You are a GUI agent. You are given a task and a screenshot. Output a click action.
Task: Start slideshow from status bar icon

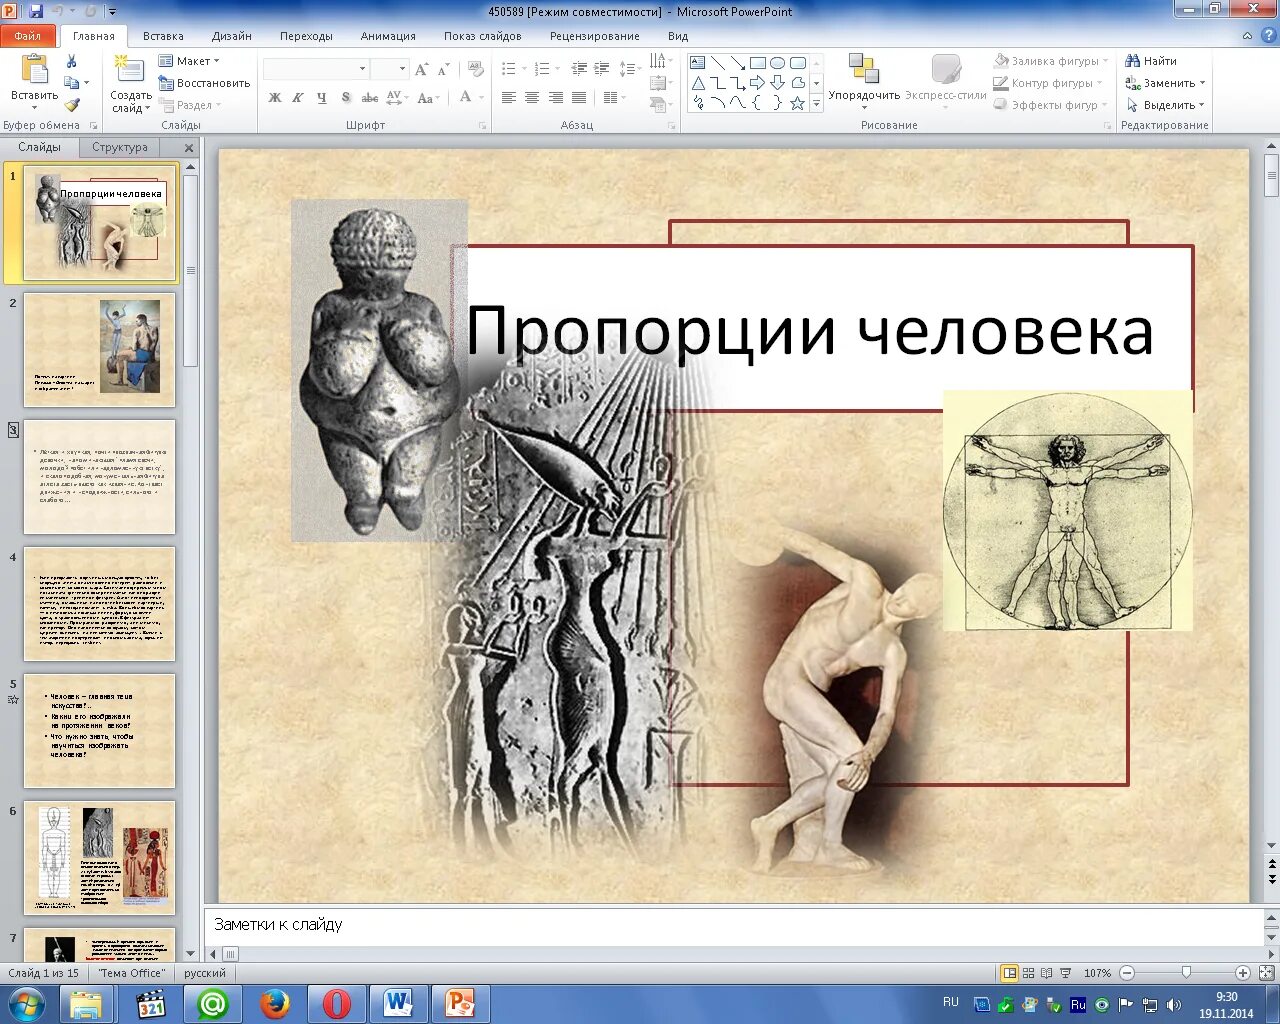[x=1065, y=973]
